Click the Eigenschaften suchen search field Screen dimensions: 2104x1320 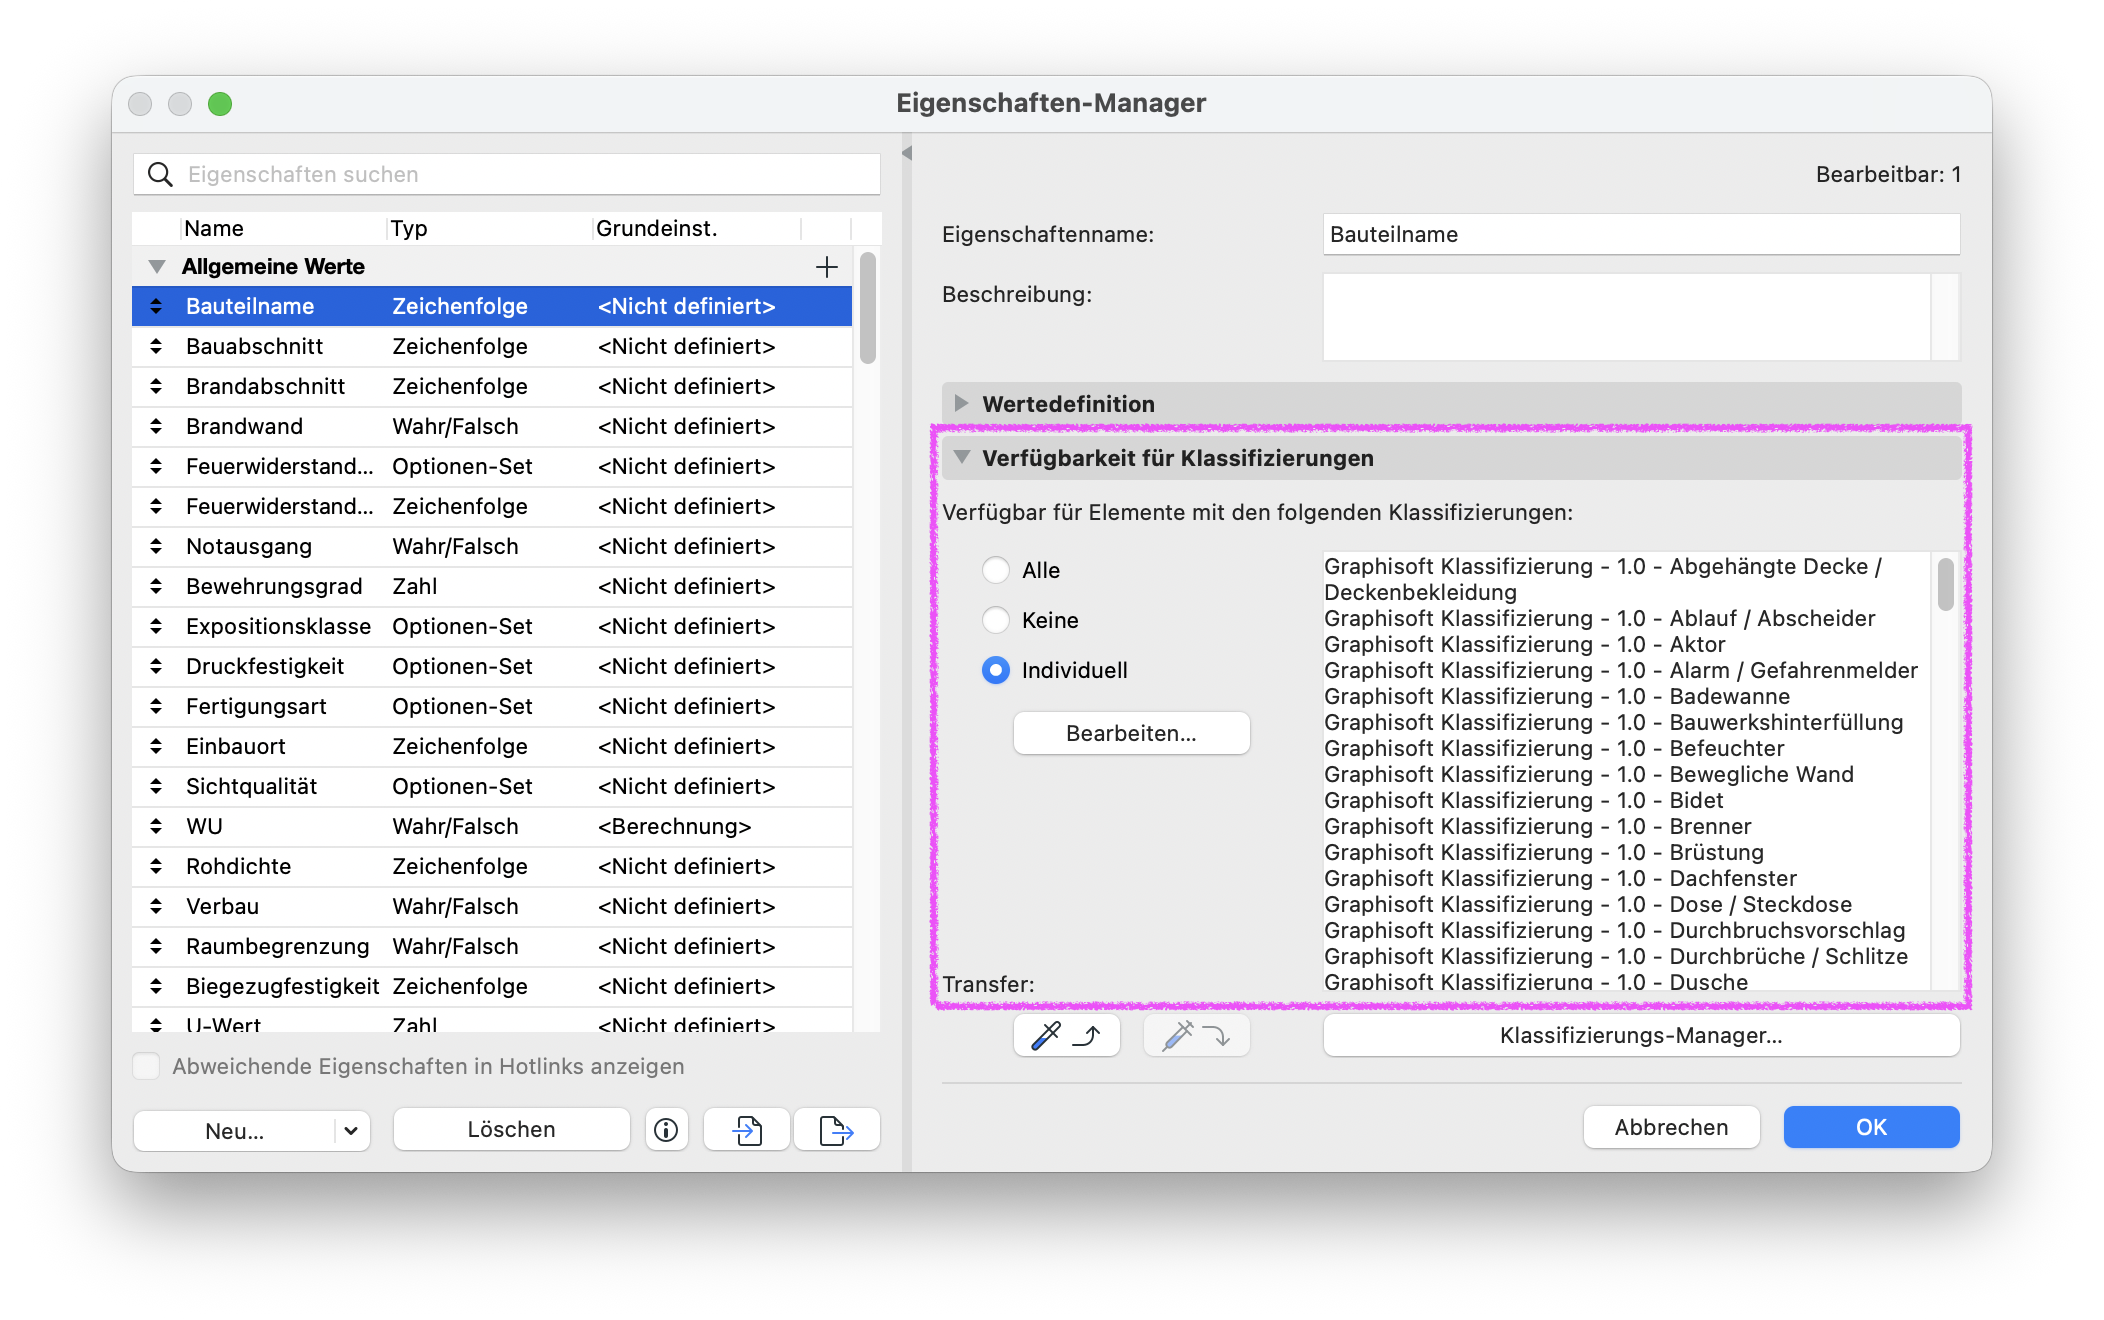click(507, 174)
